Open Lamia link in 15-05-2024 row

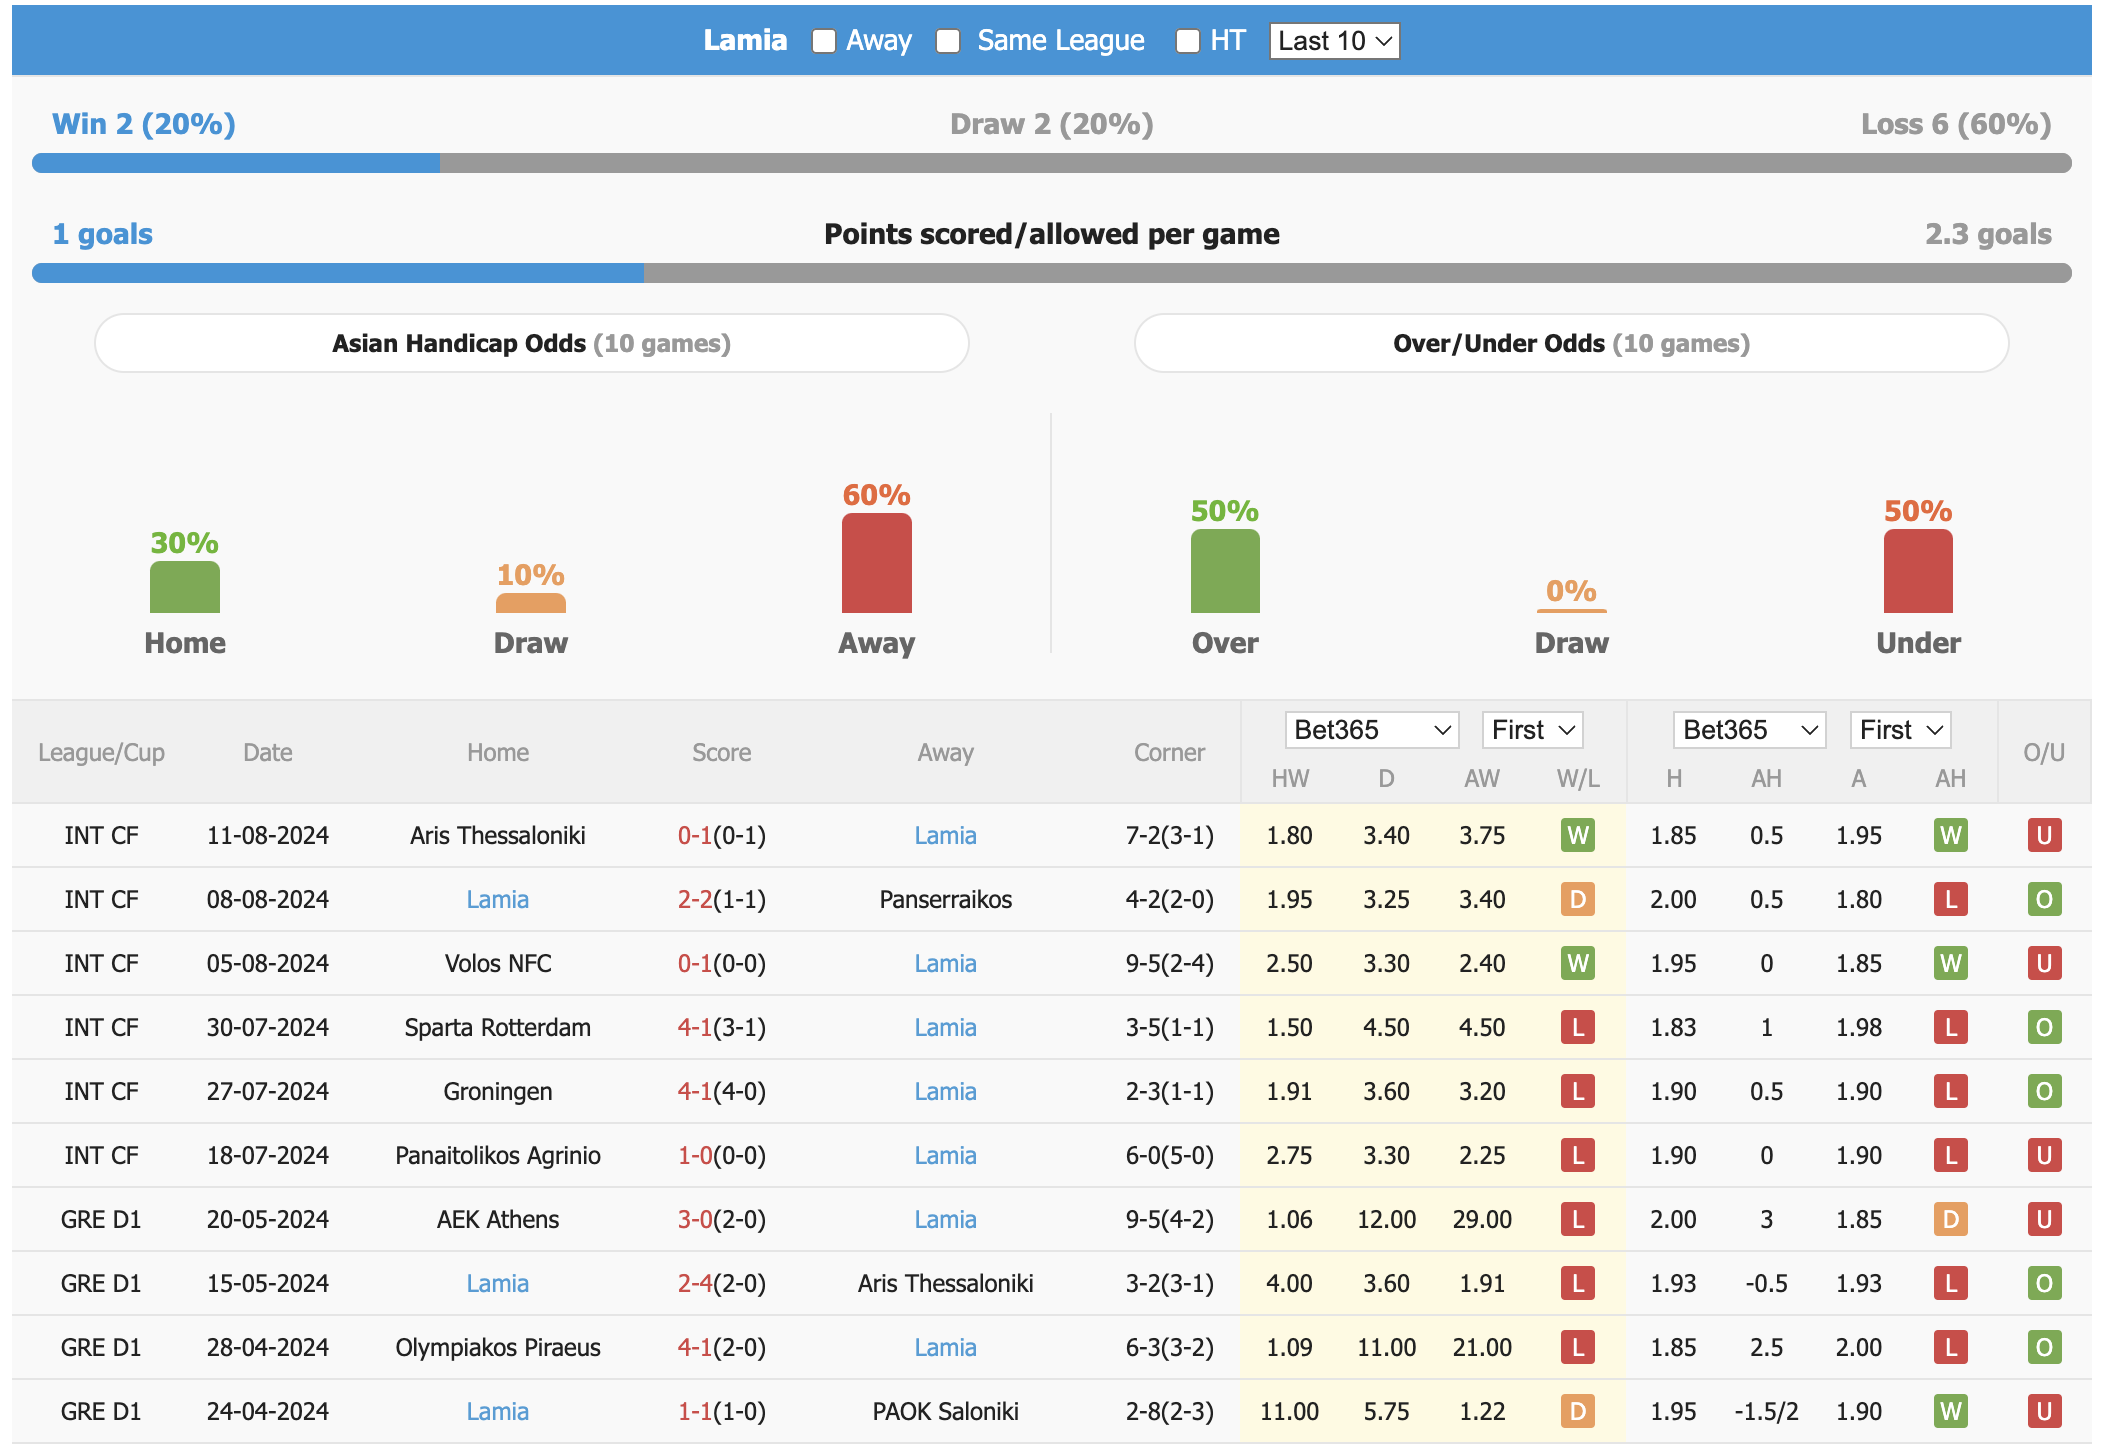(x=497, y=1283)
